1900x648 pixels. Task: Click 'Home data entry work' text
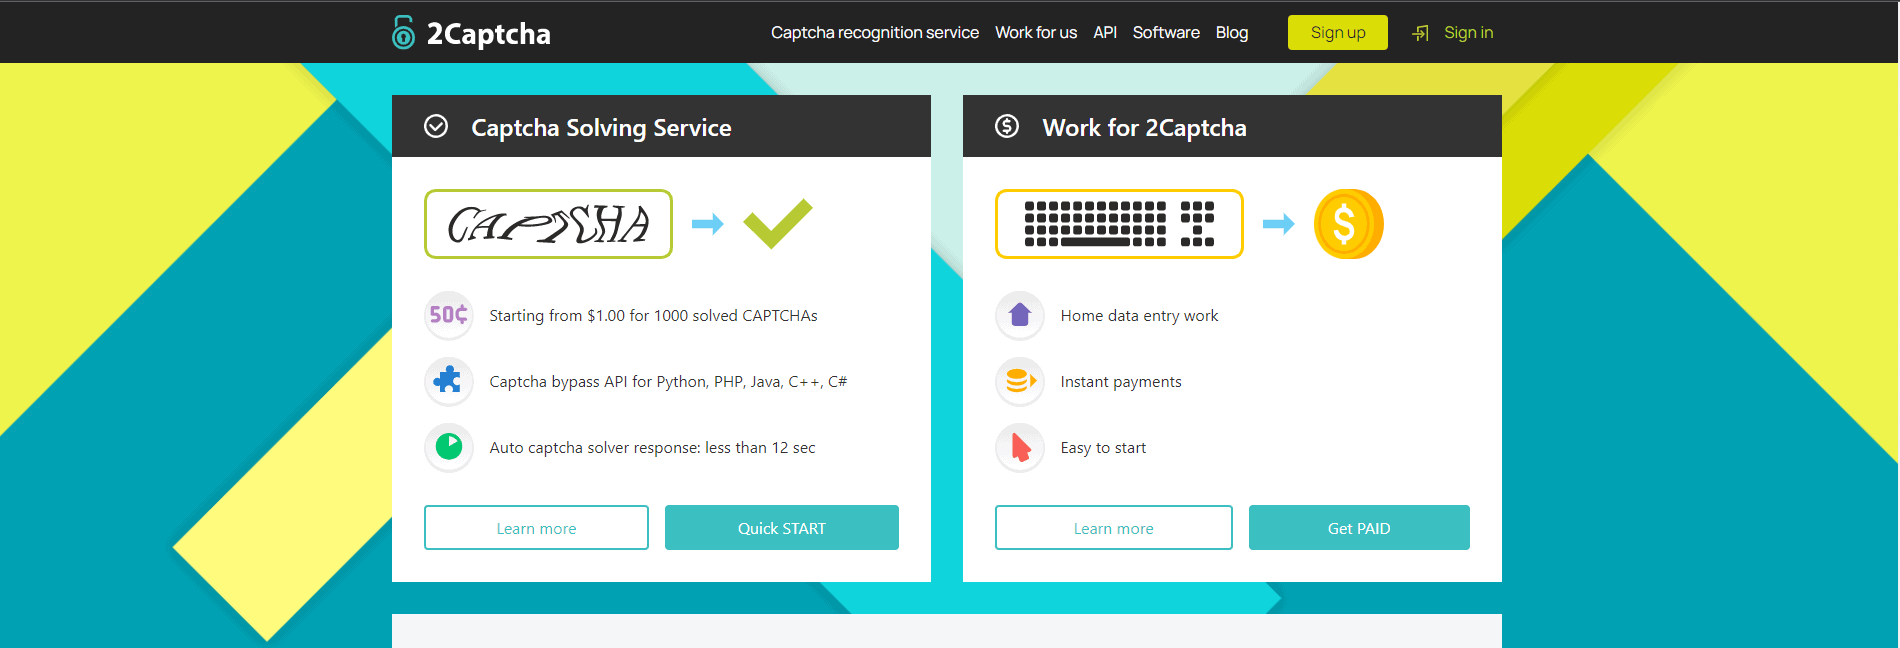pyautogui.click(x=1139, y=315)
